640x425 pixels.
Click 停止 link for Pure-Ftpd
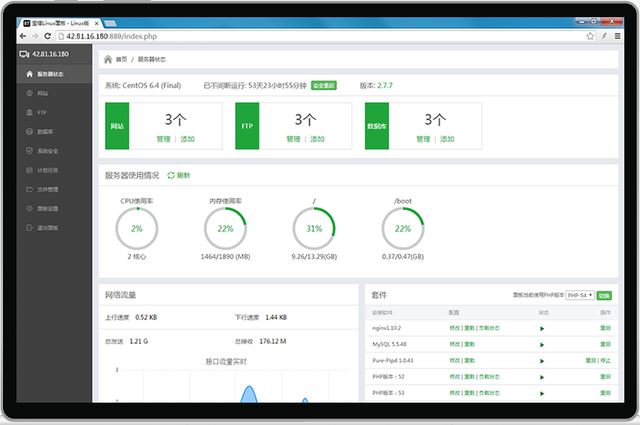pos(605,359)
